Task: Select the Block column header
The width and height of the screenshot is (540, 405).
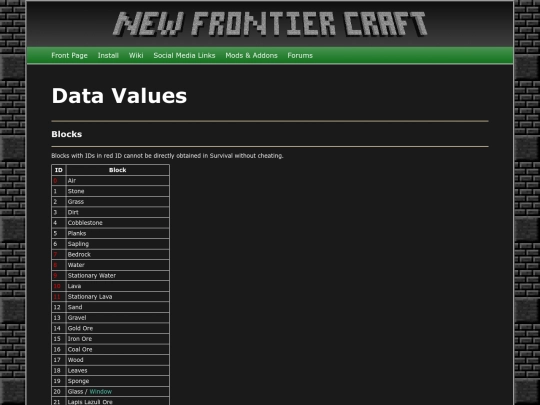Action: tap(117, 170)
